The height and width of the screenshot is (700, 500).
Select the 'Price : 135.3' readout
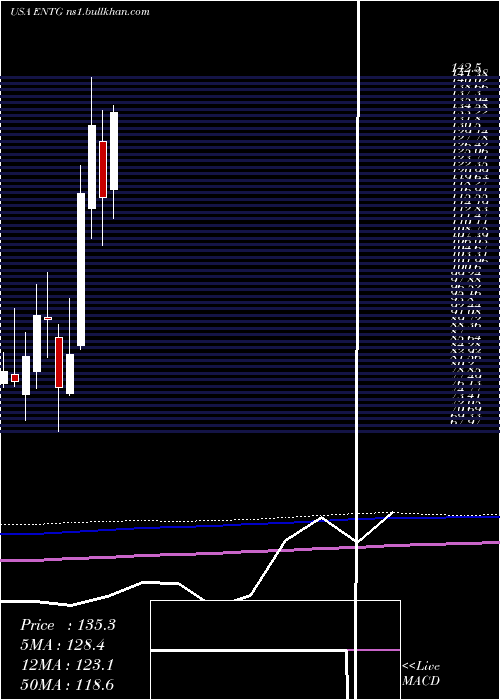click(68, 625)
